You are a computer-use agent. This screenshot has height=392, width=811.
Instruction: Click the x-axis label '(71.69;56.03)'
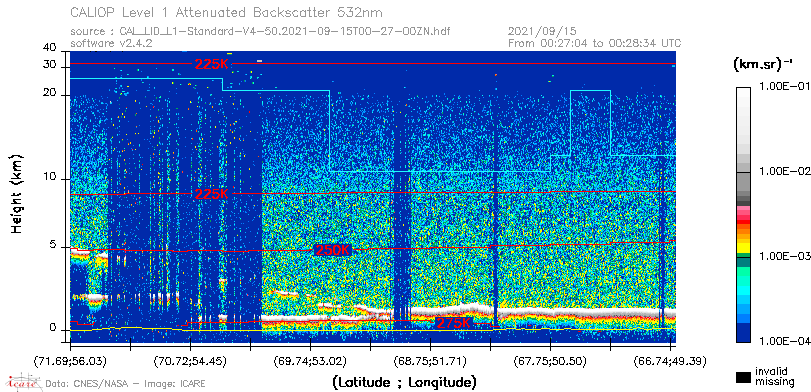click(71, 360)
